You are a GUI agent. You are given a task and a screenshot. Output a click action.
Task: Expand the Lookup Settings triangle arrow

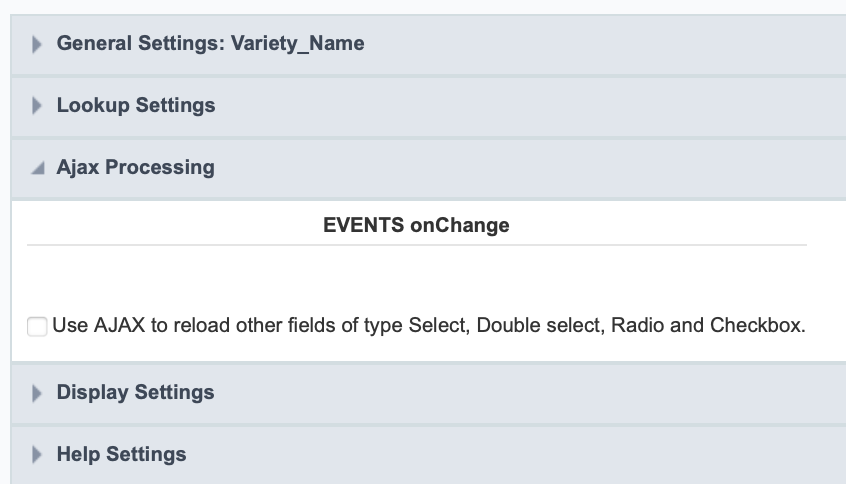click(x=38, y=106)
